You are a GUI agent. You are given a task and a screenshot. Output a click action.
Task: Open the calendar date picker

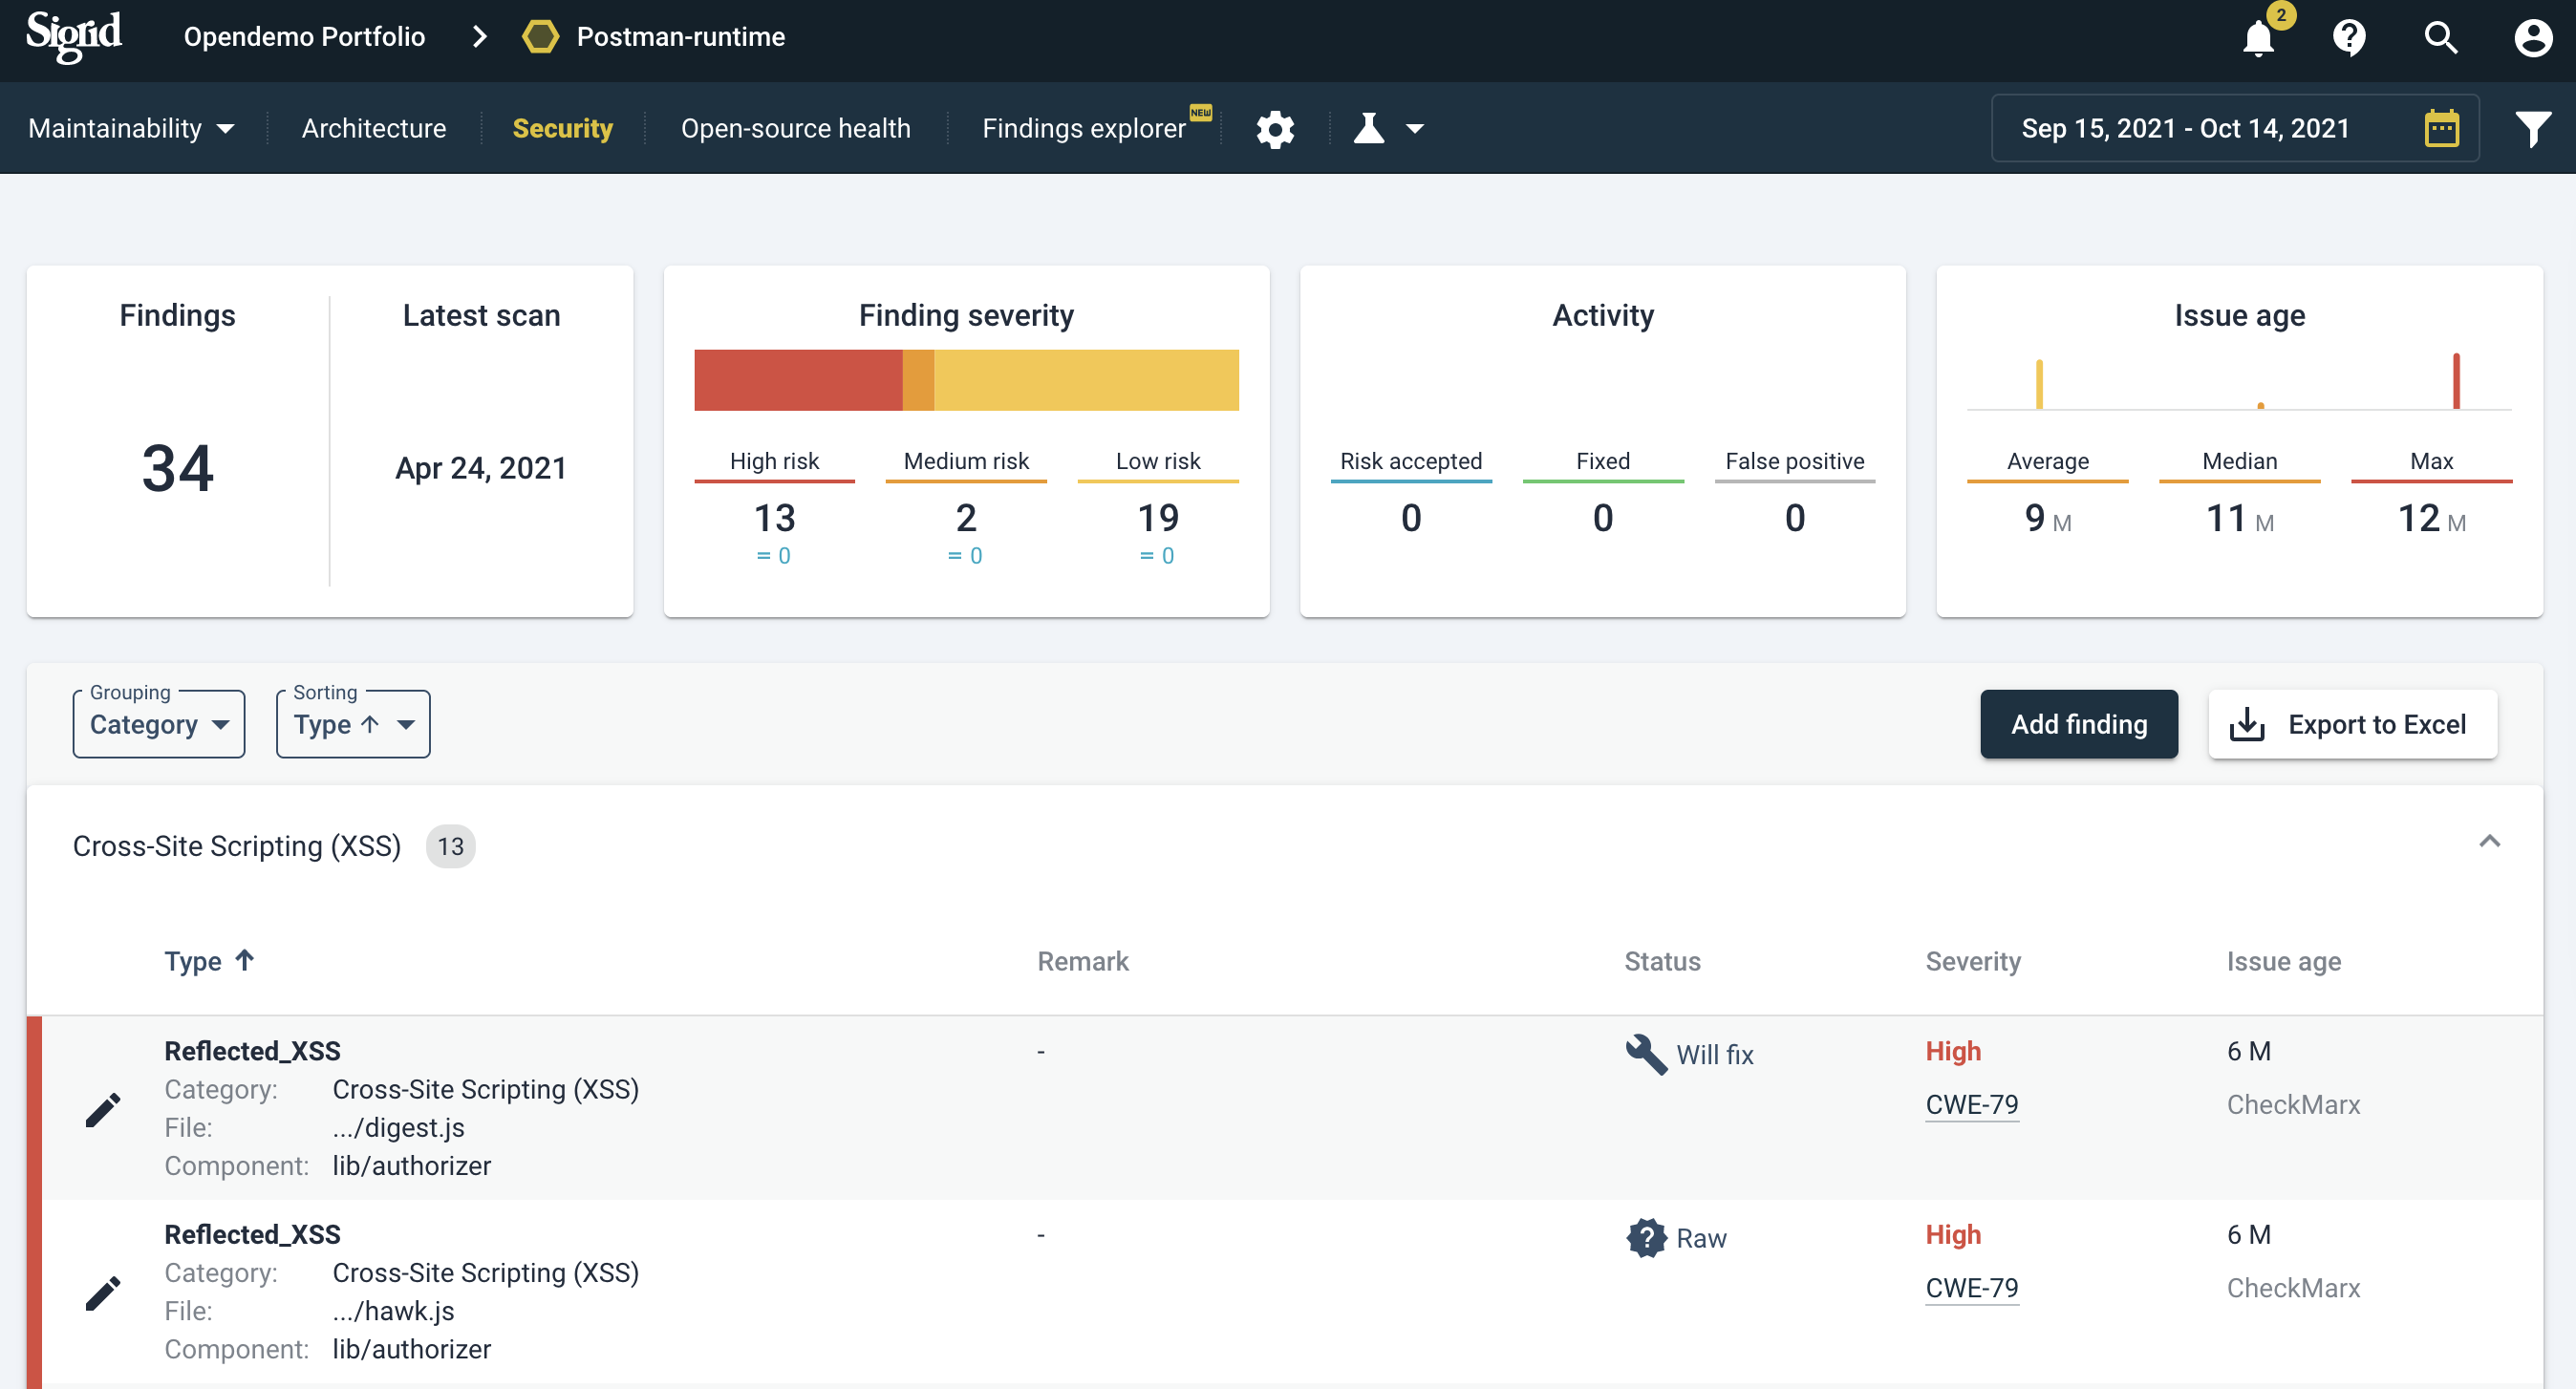pyautogui.click(x=2442, y=128)
